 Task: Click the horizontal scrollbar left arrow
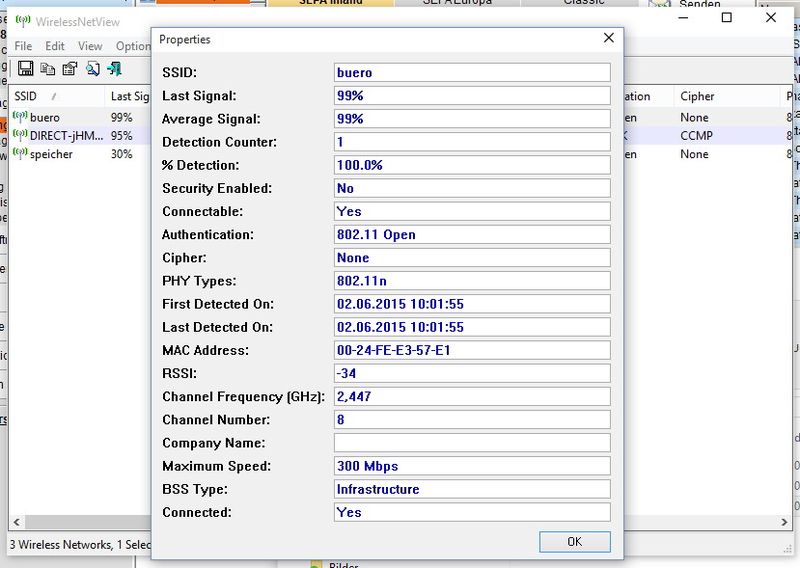coord(16,522)
